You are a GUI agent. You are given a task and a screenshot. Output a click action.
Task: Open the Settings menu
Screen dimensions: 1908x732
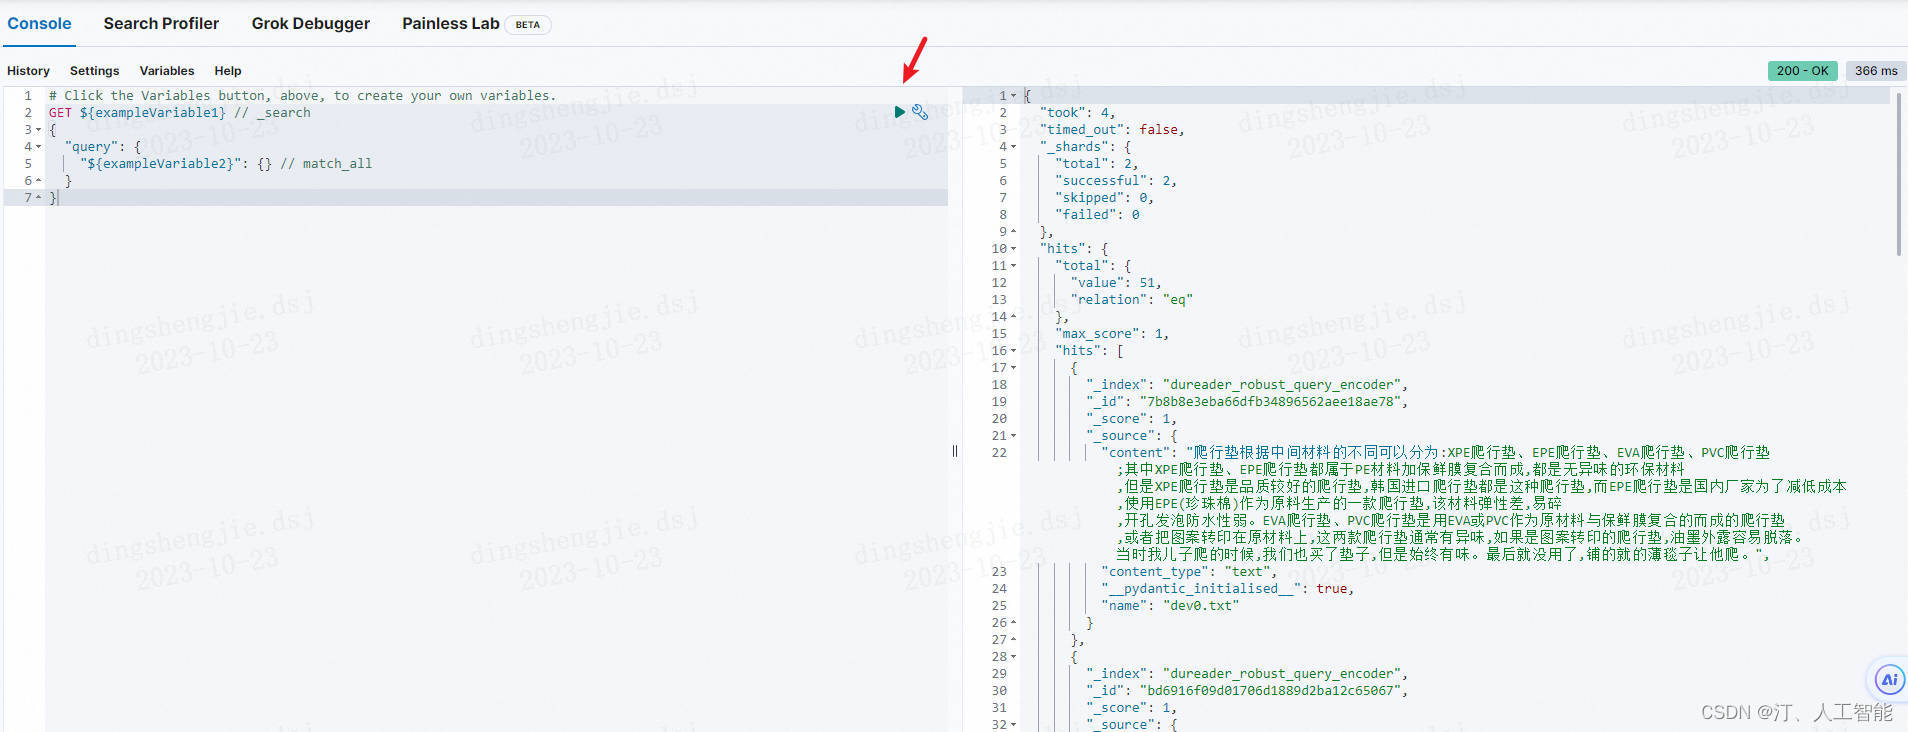pyautogui.click(x=94, y=71)
